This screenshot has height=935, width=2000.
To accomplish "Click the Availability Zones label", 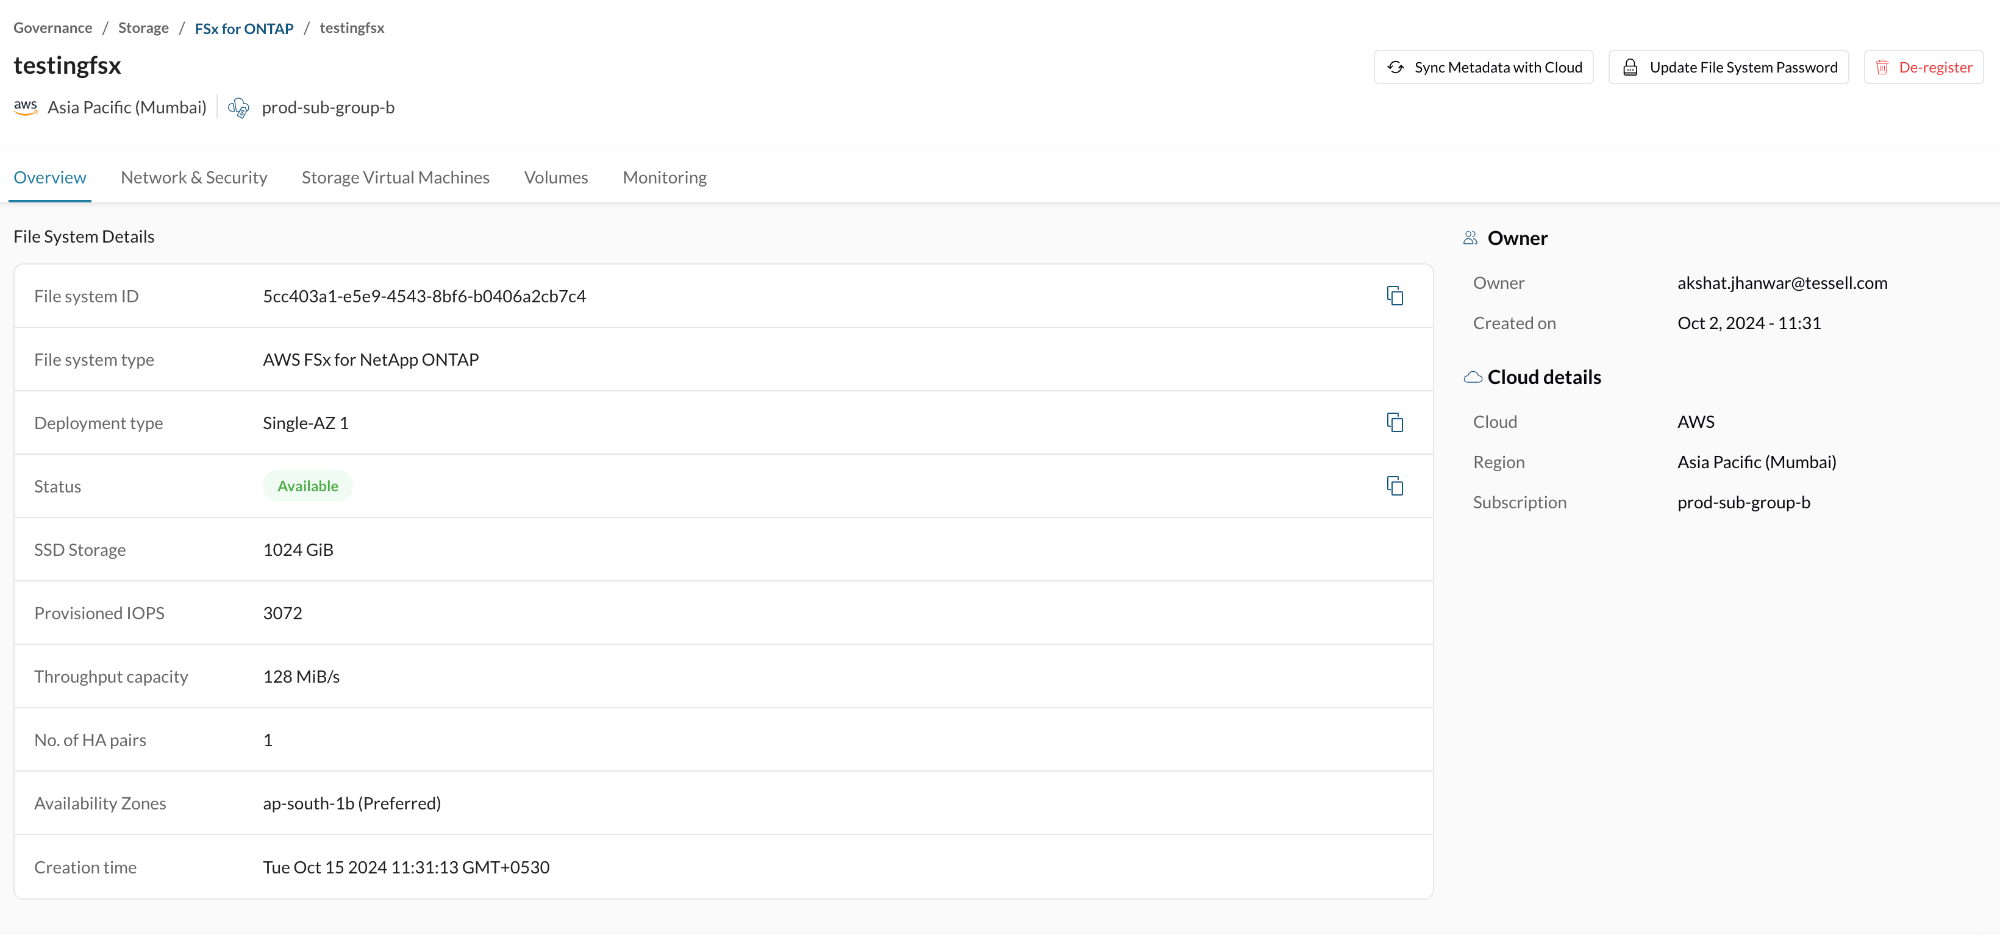I will [100, 803].
